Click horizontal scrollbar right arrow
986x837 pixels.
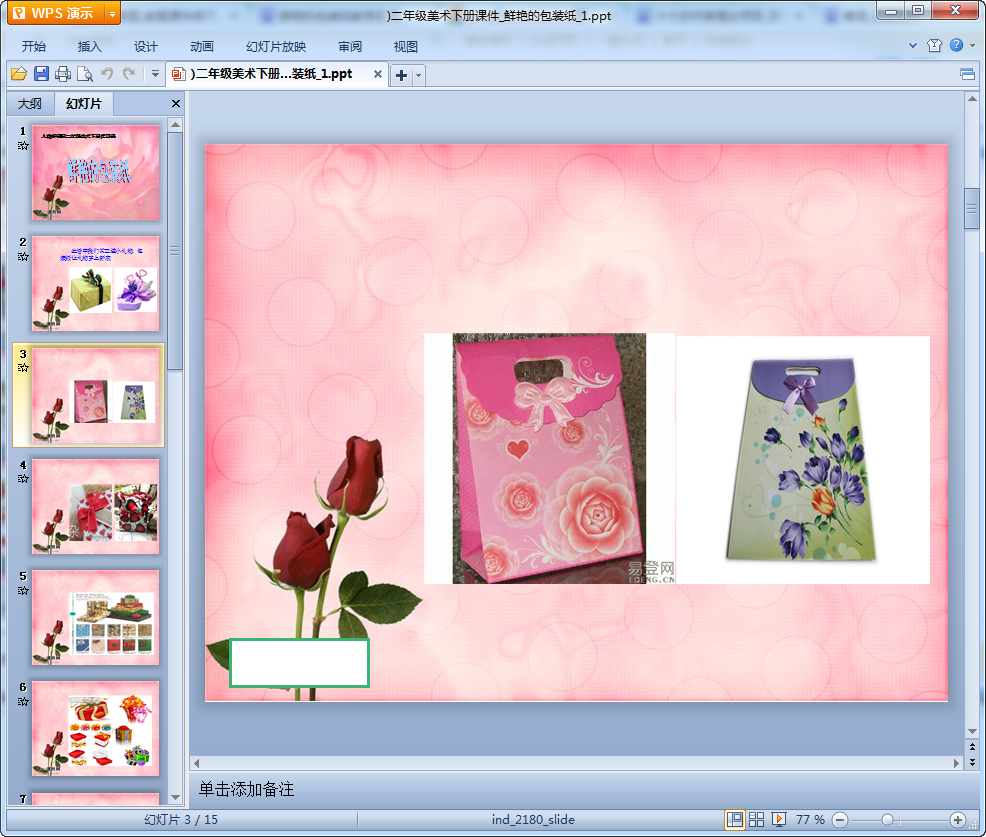click(x=956, y=763)
